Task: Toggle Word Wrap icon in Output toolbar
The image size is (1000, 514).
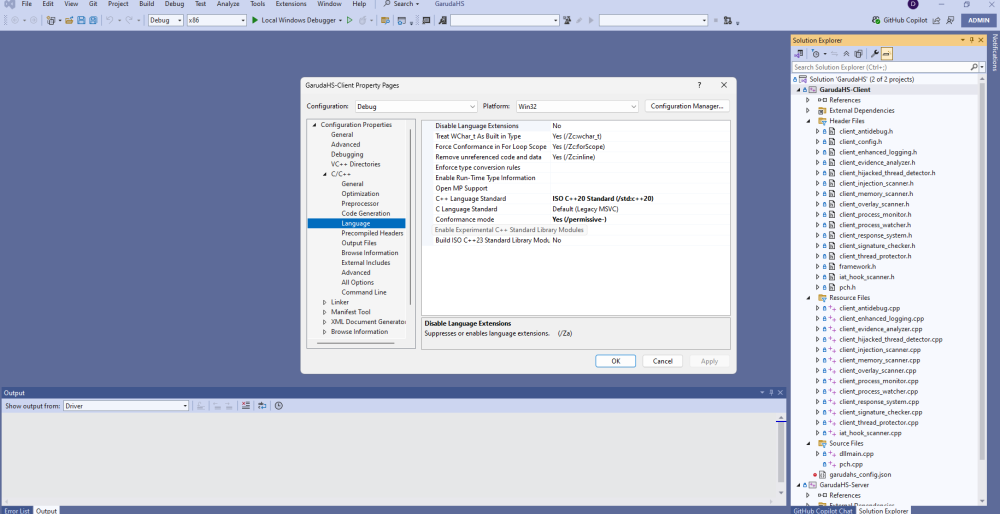Action: [261, 406]
